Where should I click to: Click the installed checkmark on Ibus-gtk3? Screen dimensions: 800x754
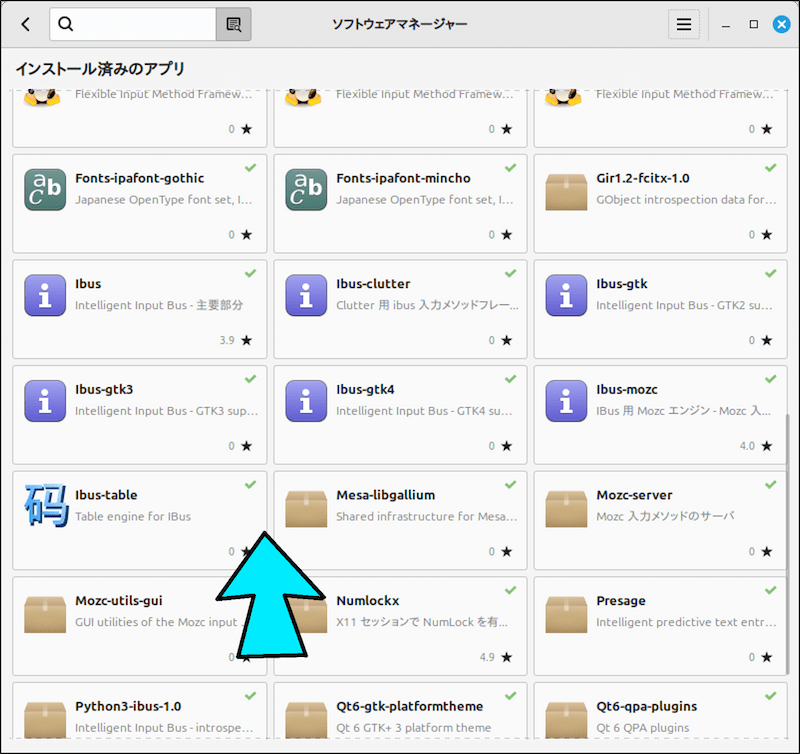pyautogui.click(x=249, y=379)
